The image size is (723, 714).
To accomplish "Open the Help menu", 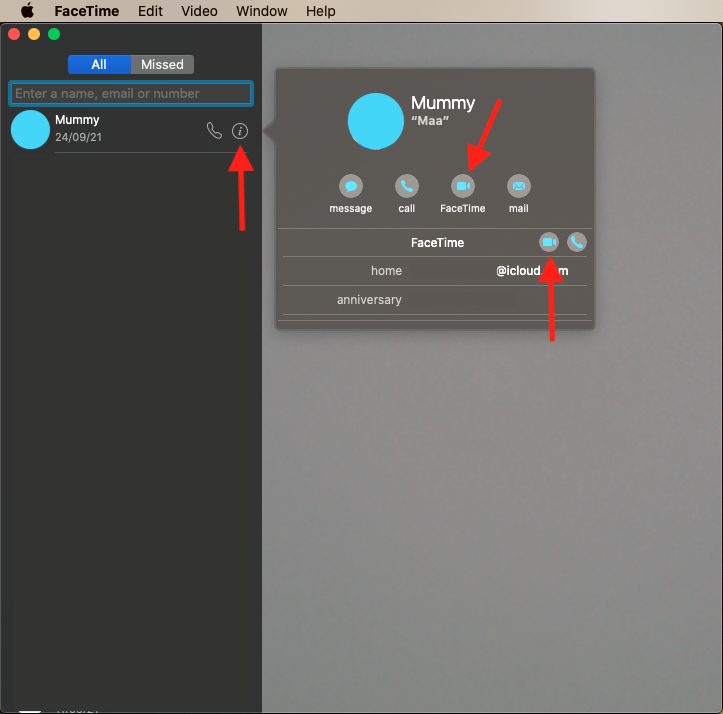I will tap(320, 11).
